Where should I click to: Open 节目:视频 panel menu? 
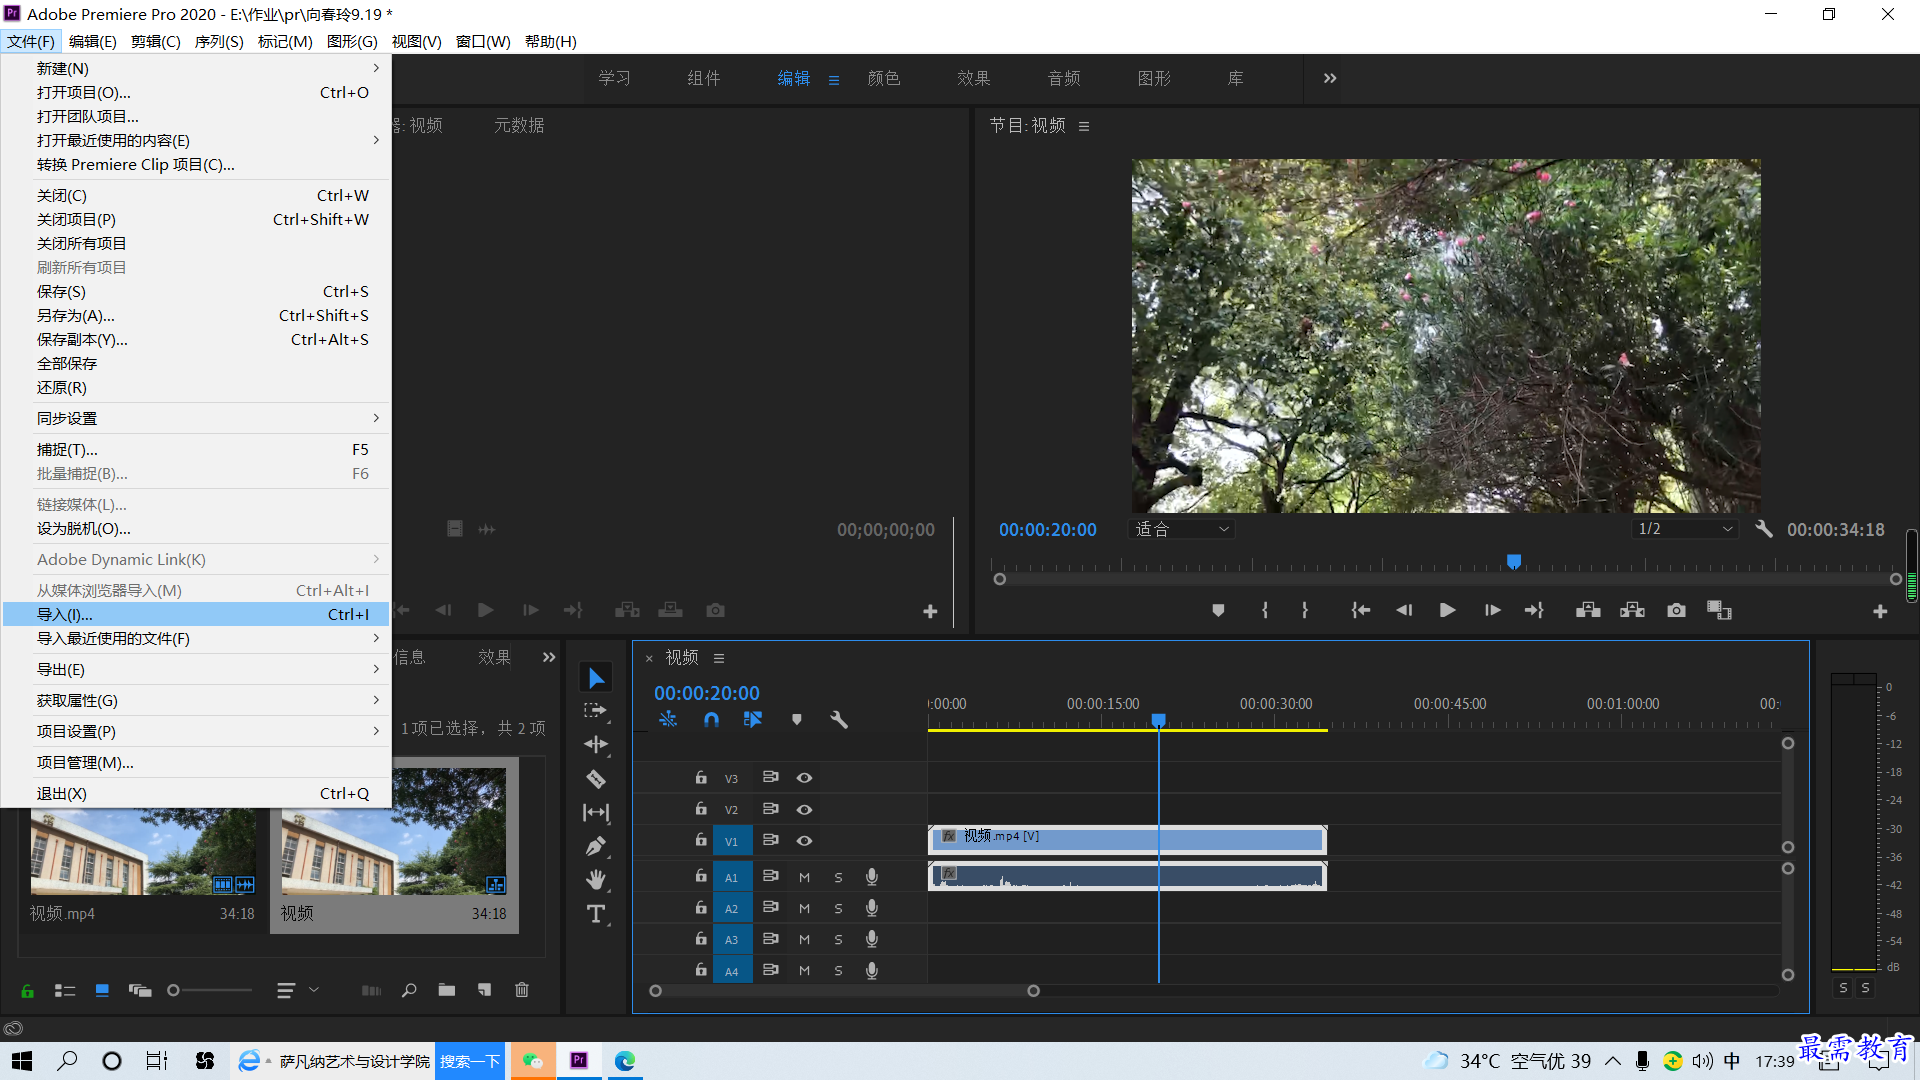coord(1084,126)
